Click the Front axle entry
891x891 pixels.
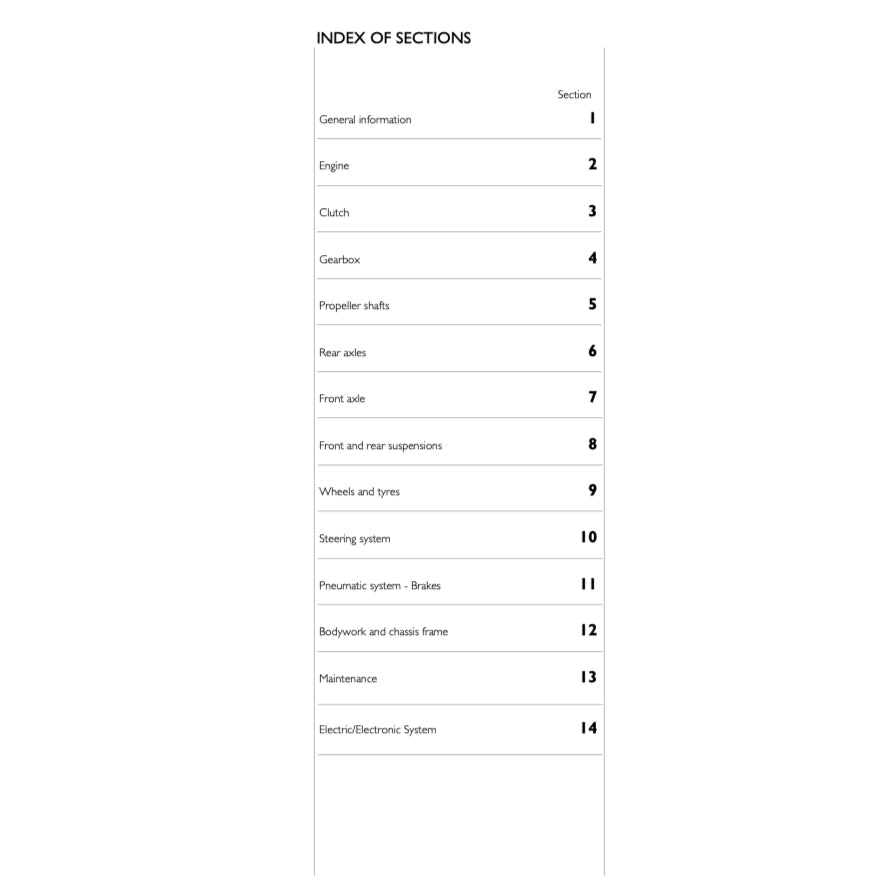click(342, 399)
